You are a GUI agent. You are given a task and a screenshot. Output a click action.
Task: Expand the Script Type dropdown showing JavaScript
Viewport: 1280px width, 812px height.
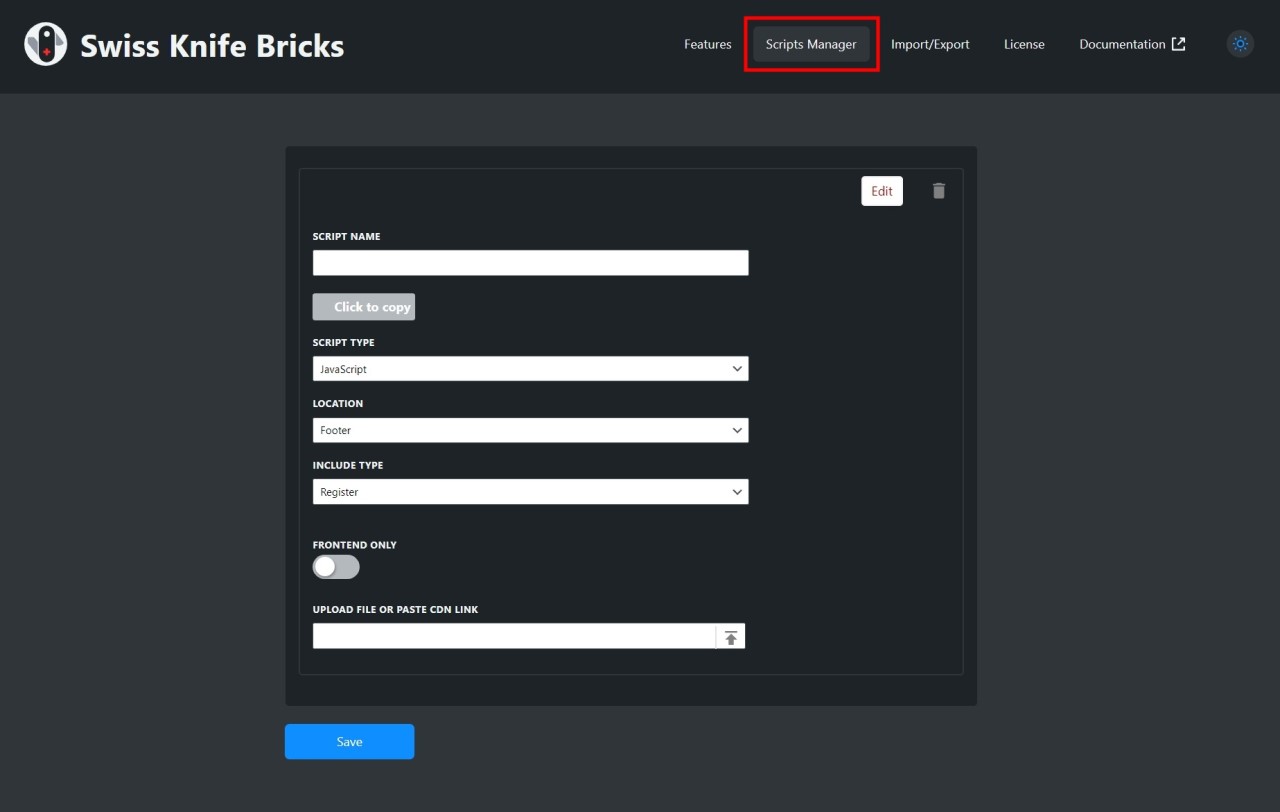click(530, 369)
